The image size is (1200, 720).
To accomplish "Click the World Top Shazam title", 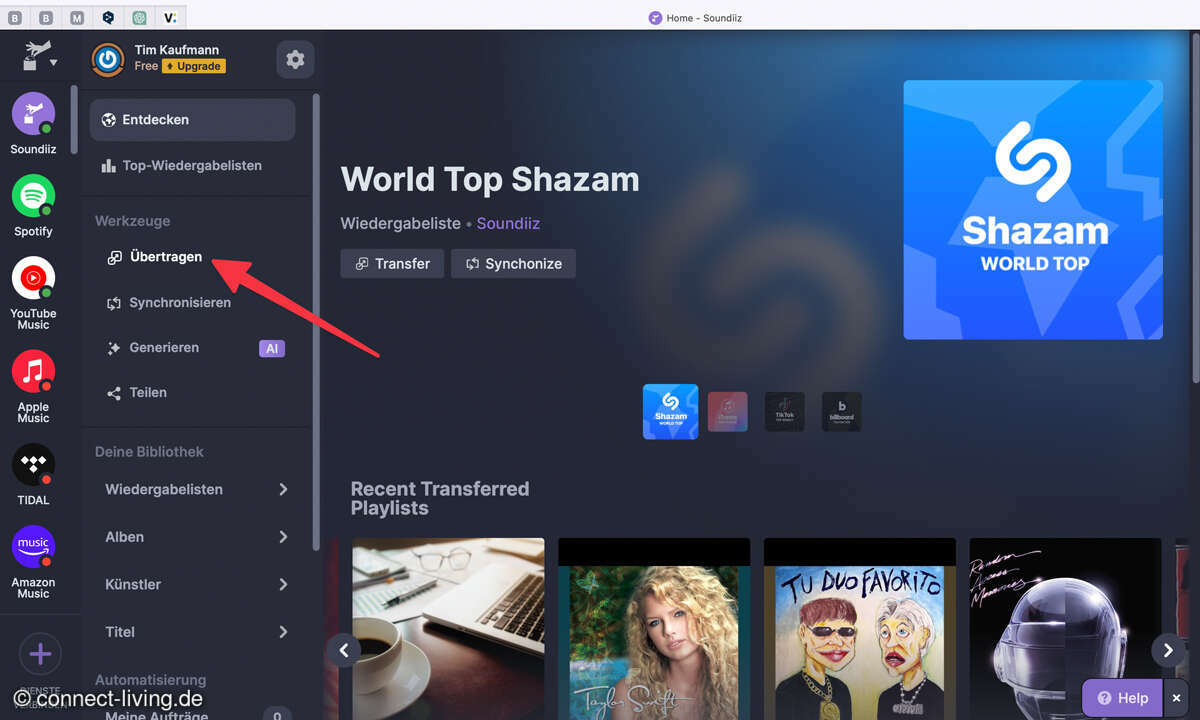I will tap(490, 180).
